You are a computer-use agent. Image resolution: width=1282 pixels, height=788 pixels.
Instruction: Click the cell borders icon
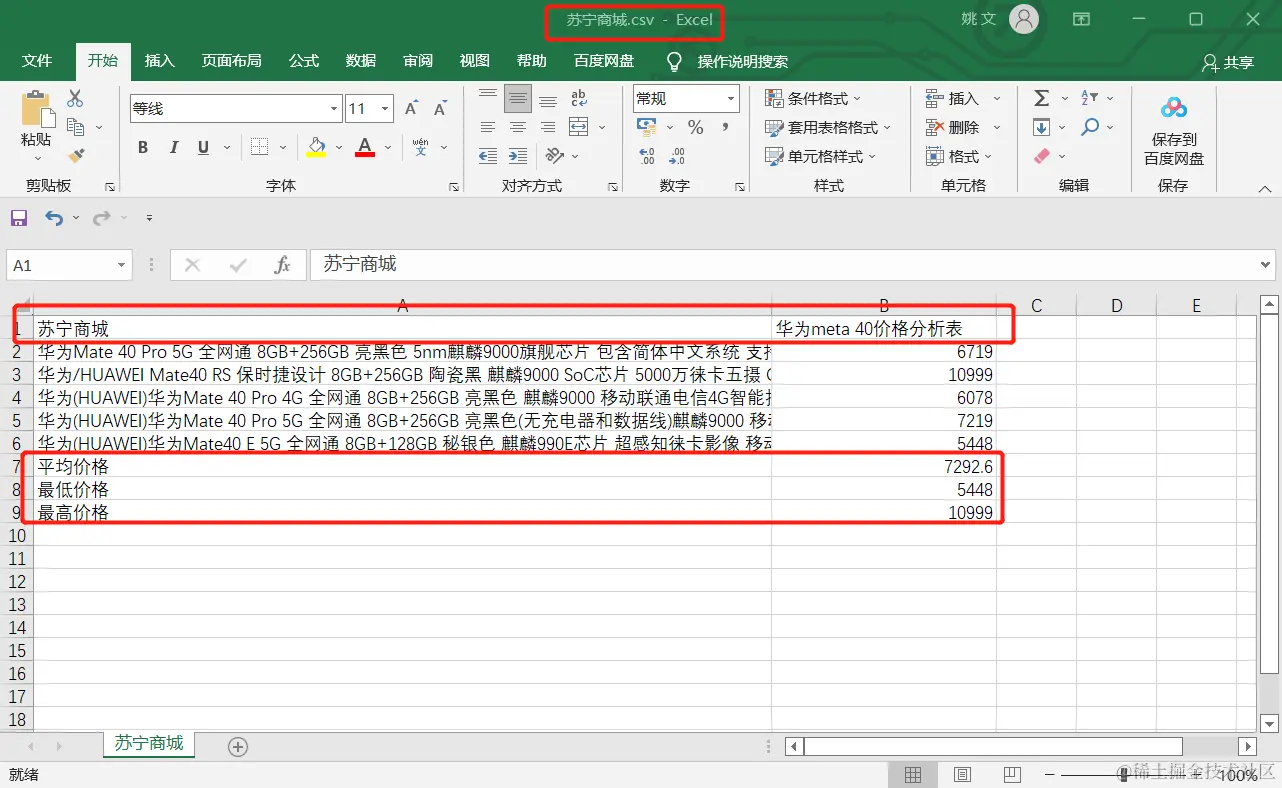[259, 147]
